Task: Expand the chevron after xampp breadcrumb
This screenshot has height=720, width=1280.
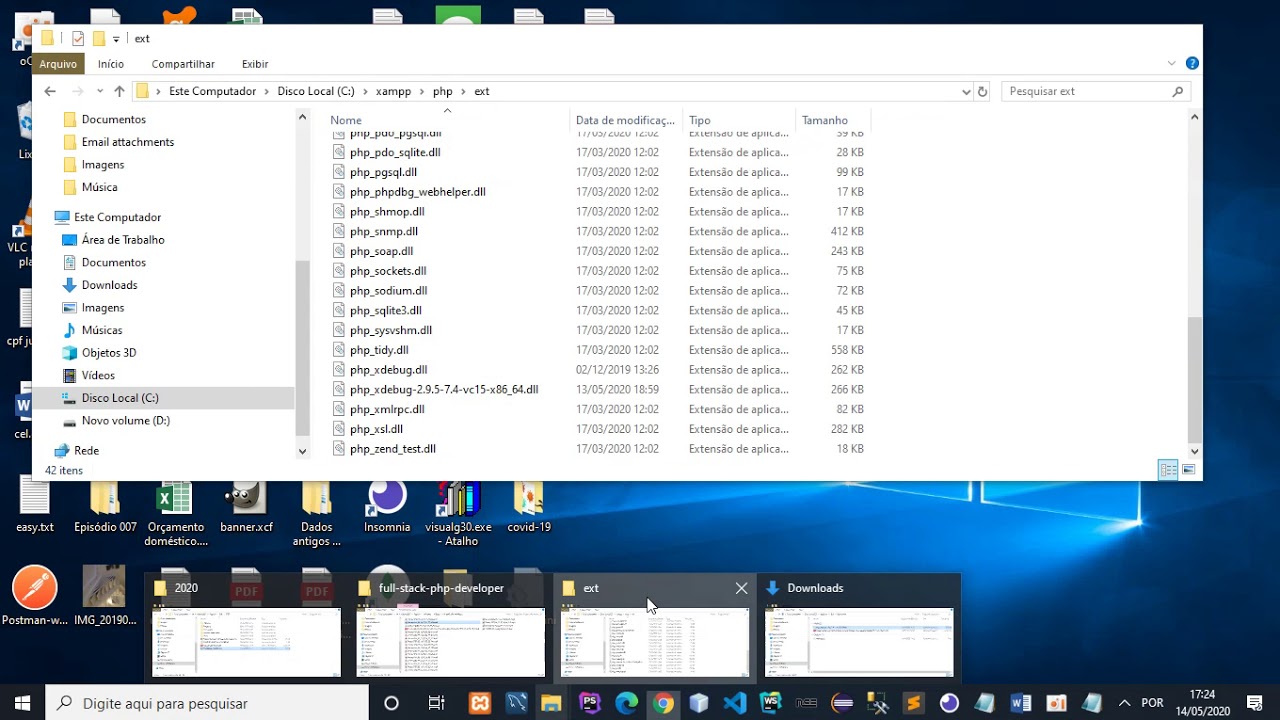Action: tap(421, 91)
